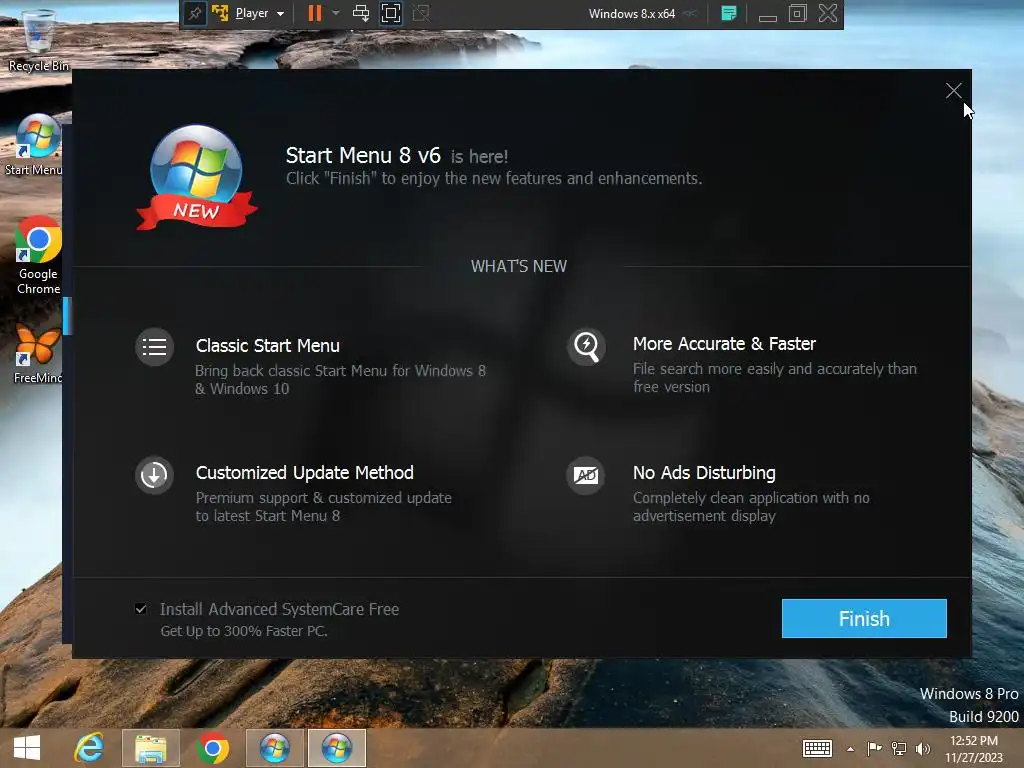Click the first Start Menu 8 taskbar icon
This screenshot has width=1024, height=768.
[274, 748]
